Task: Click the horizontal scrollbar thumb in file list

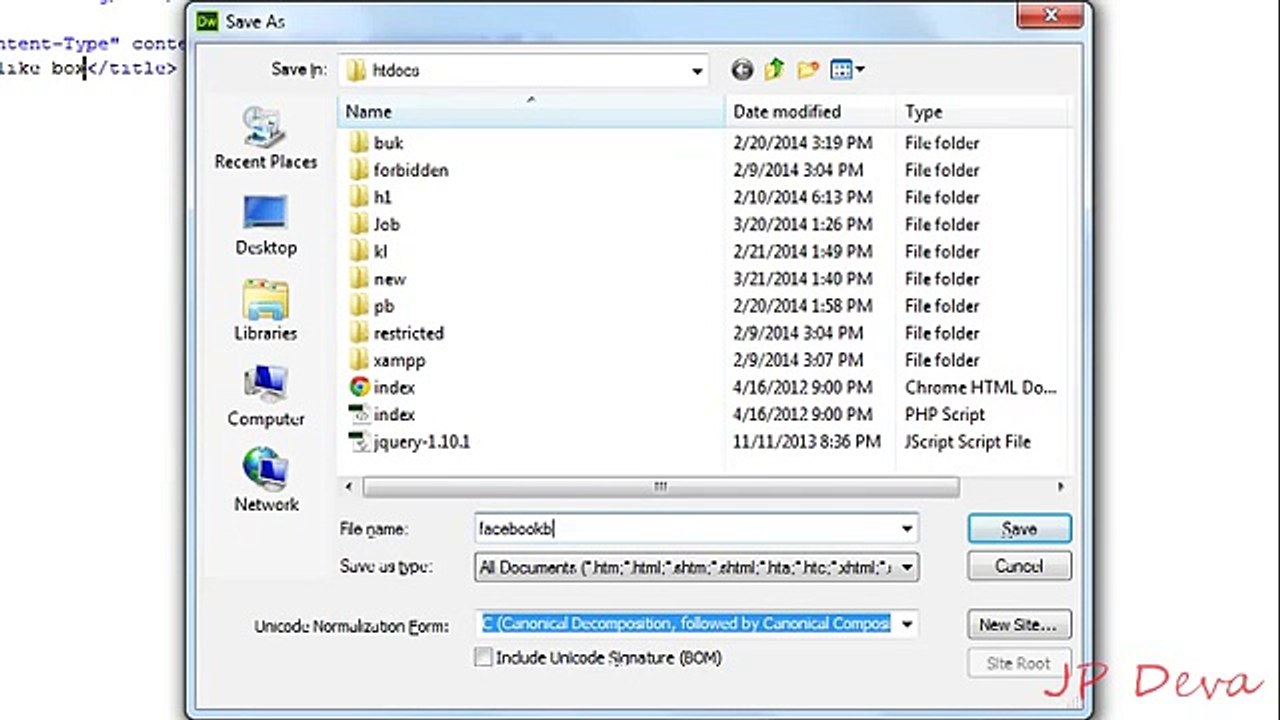Action: point(660,487)
